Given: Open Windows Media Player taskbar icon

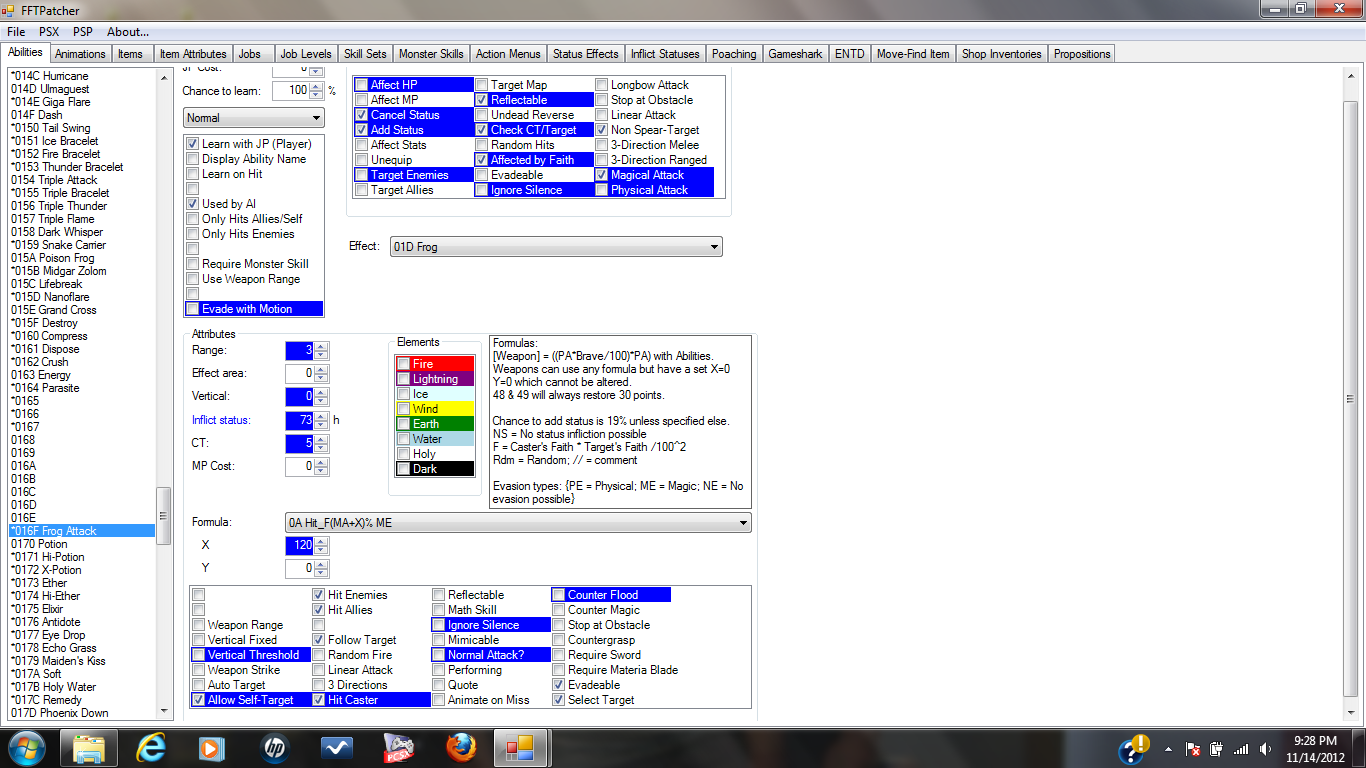Looking at the screenshot, I should pyautogui.click(x=212, y=748).
